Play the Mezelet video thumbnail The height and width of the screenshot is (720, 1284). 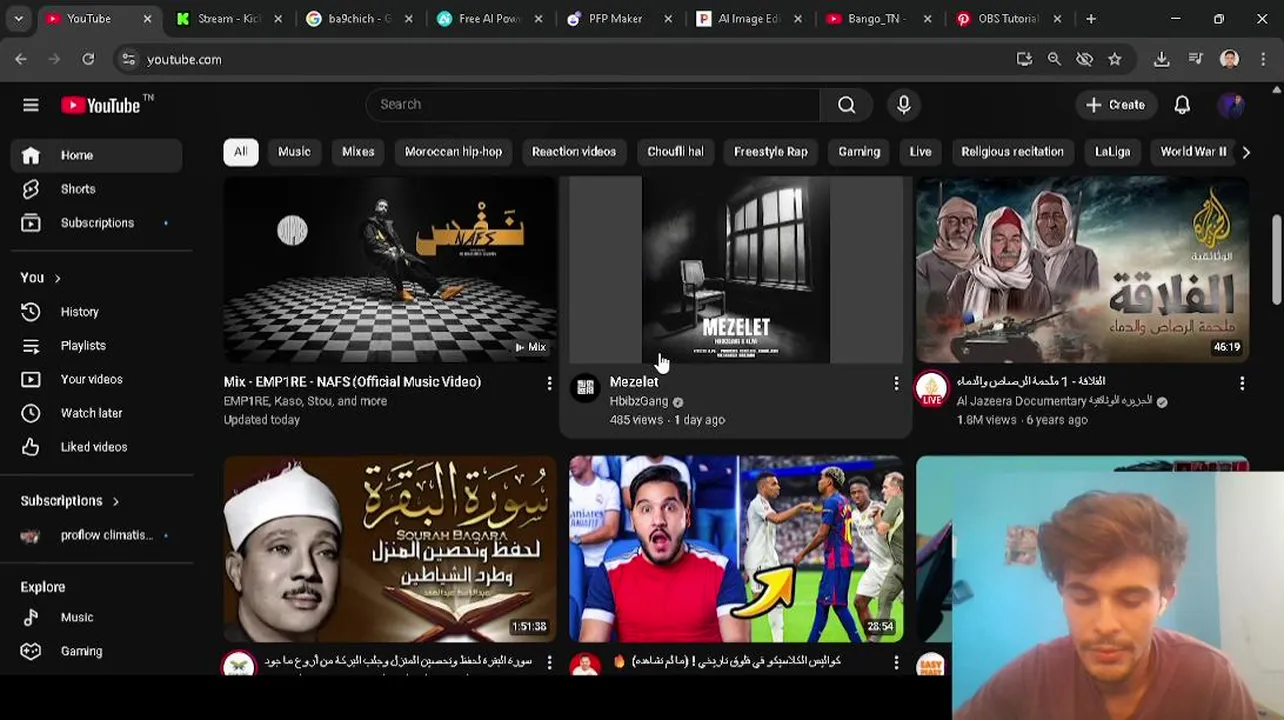(x=736, y=270)
